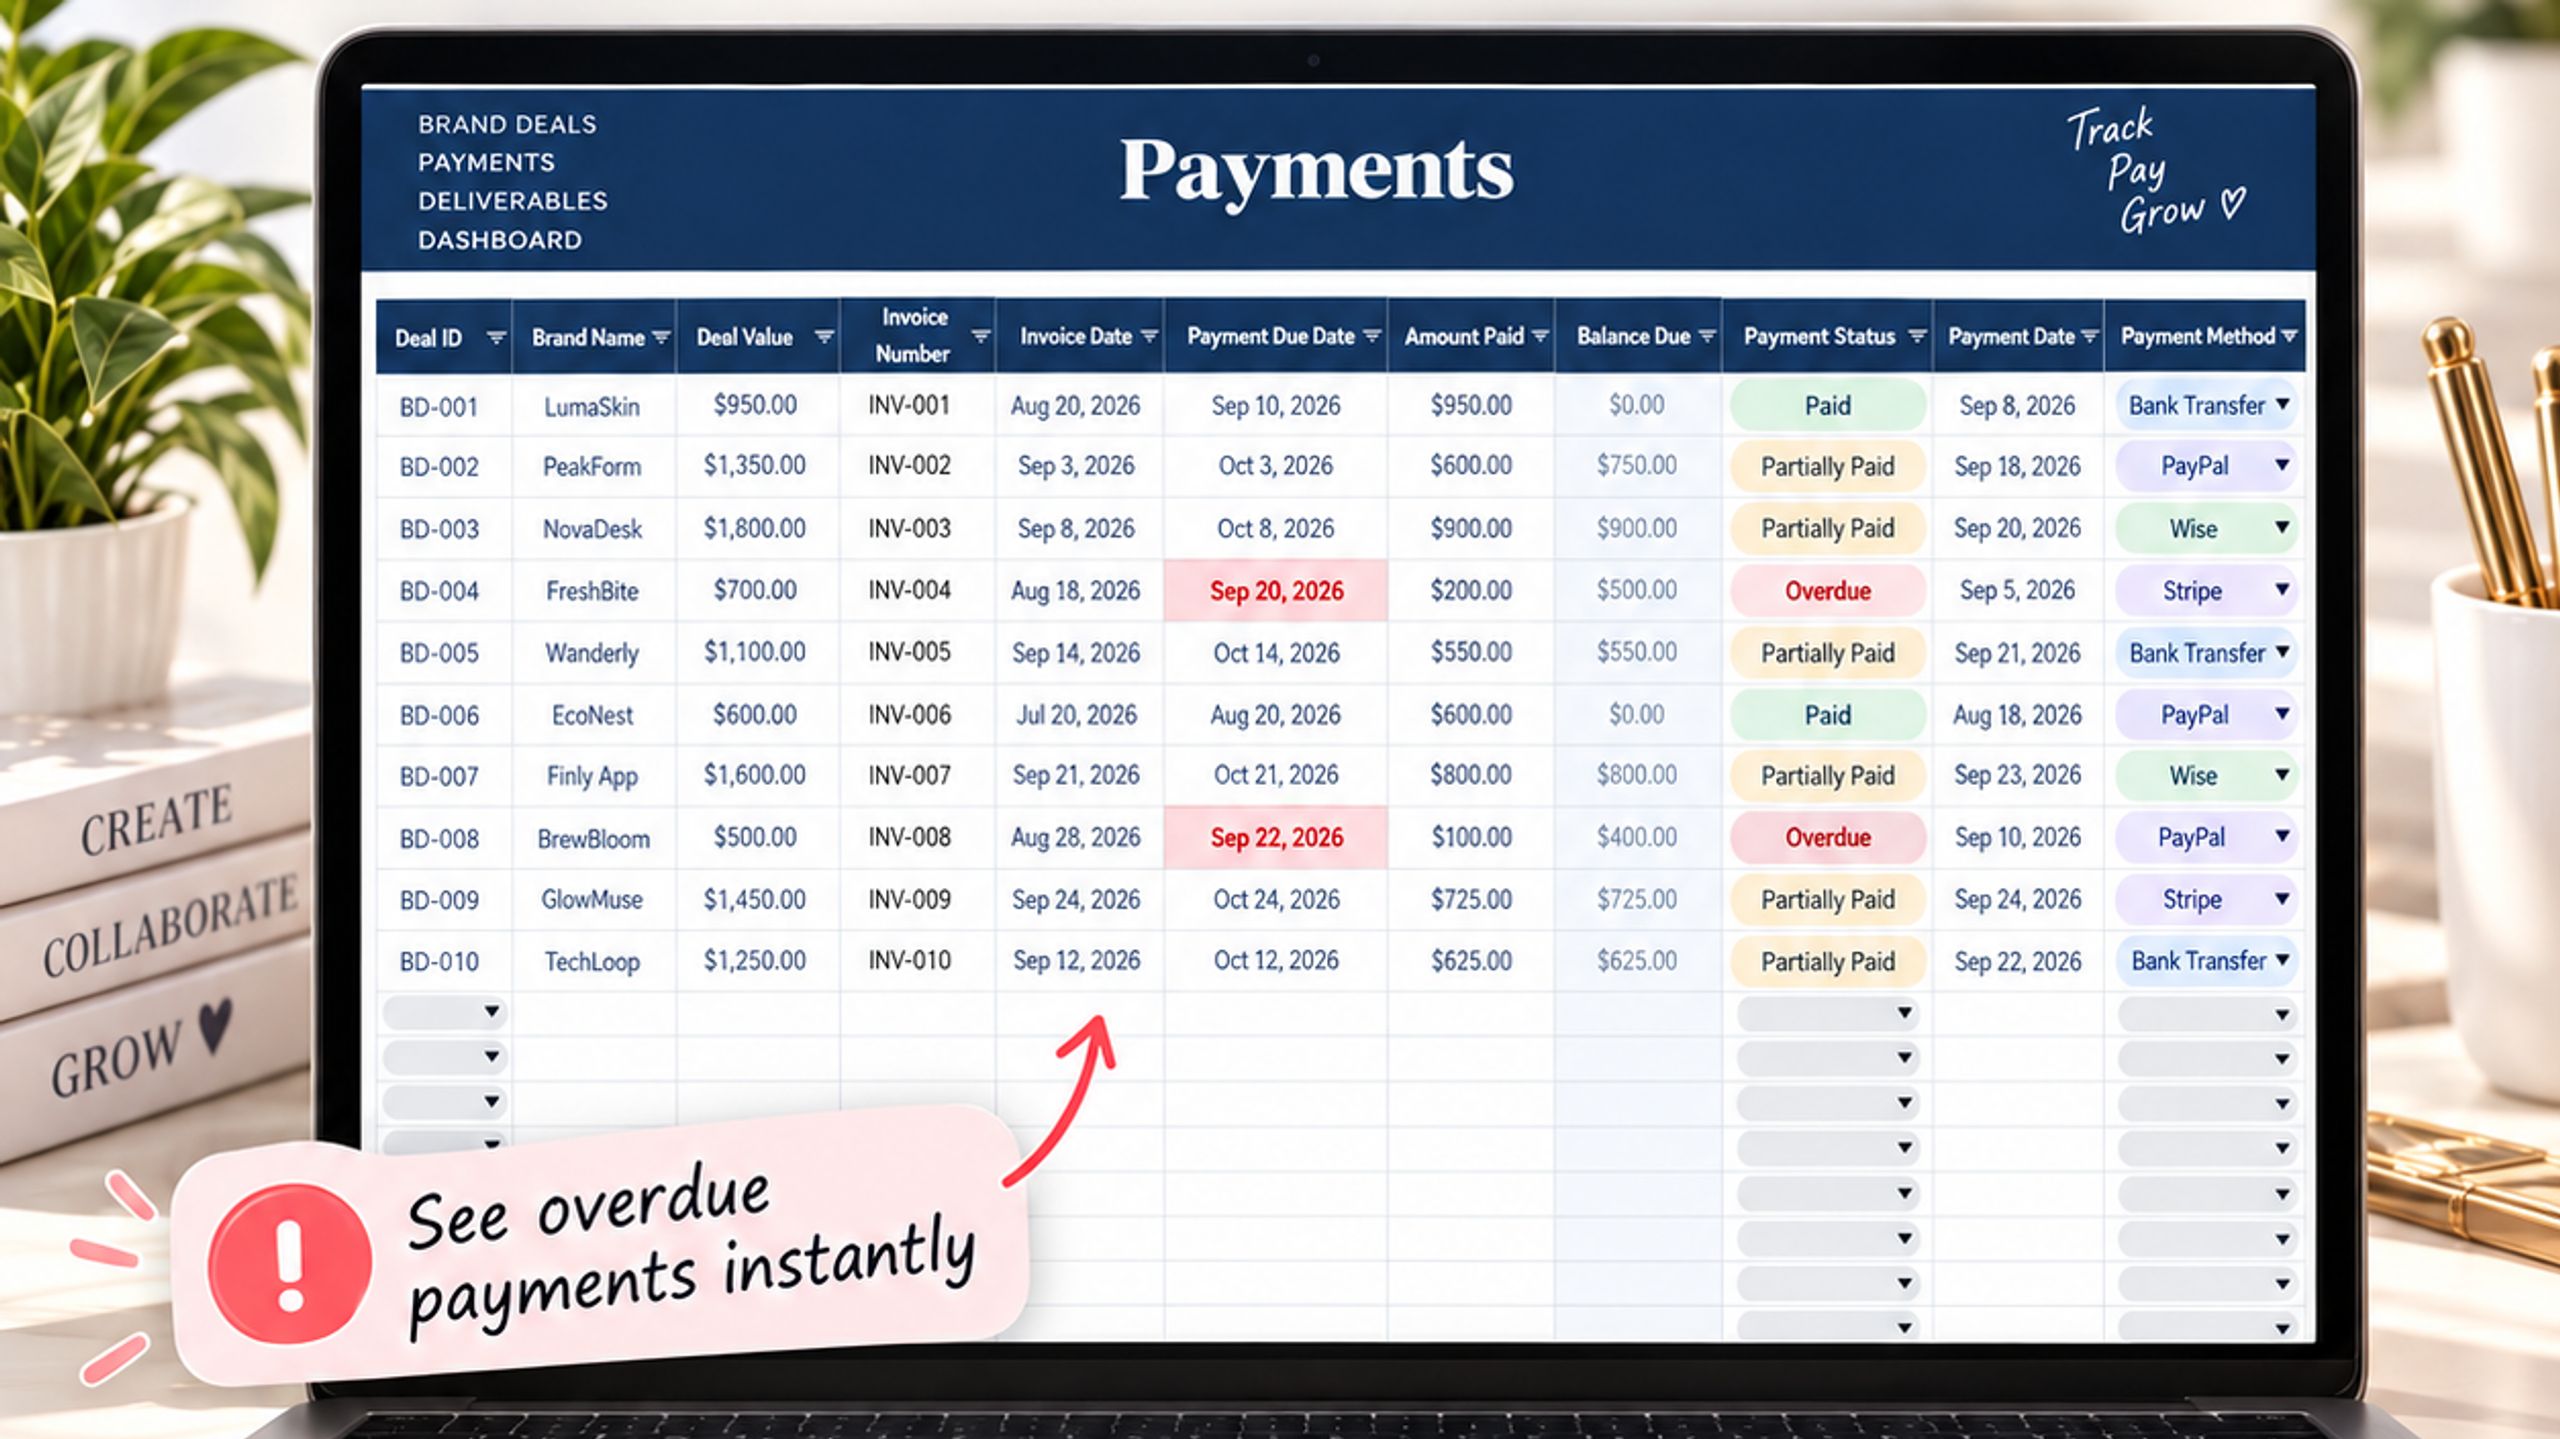This screenshot has height=1439, width=2560.
Task: Open the Amount Paid column filter icon
Action: [x=1540, y=337]
